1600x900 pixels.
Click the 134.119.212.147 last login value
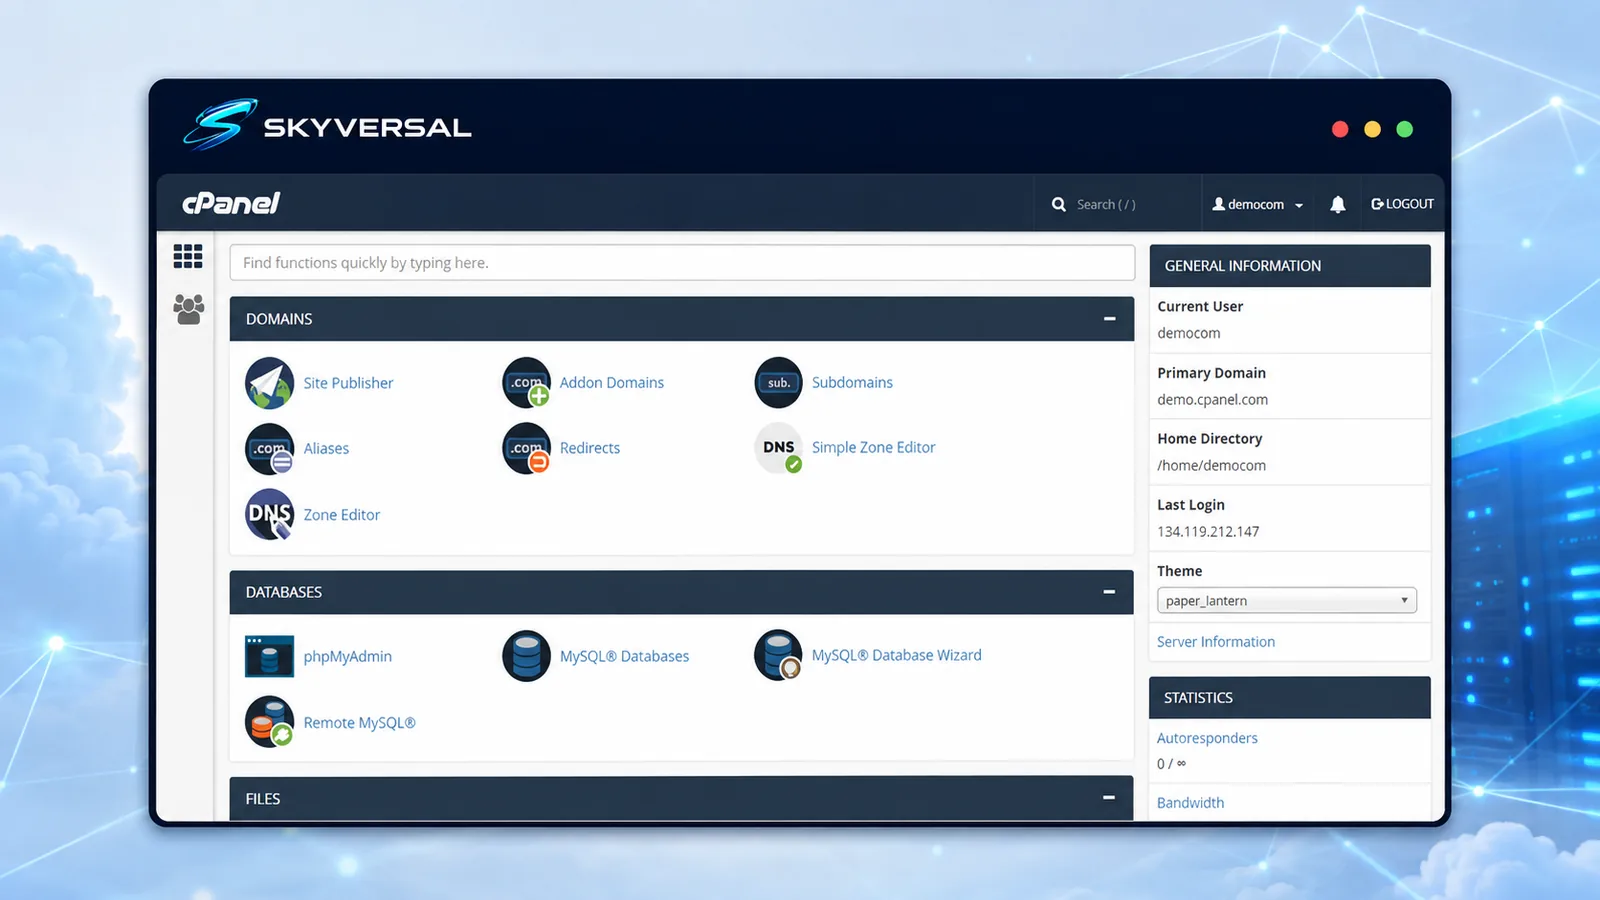[x=1208, y=531]
